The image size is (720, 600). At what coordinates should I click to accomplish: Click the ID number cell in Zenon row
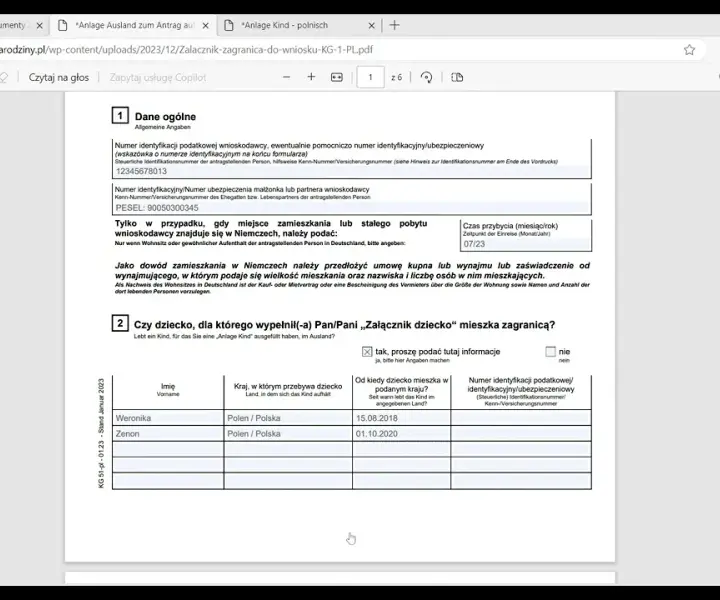(x=521, y=433)
